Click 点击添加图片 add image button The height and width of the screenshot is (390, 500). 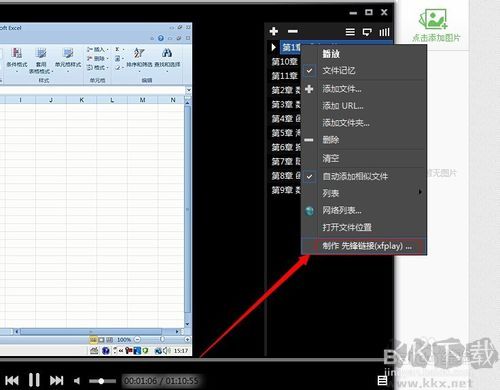(x=436, y=26)
